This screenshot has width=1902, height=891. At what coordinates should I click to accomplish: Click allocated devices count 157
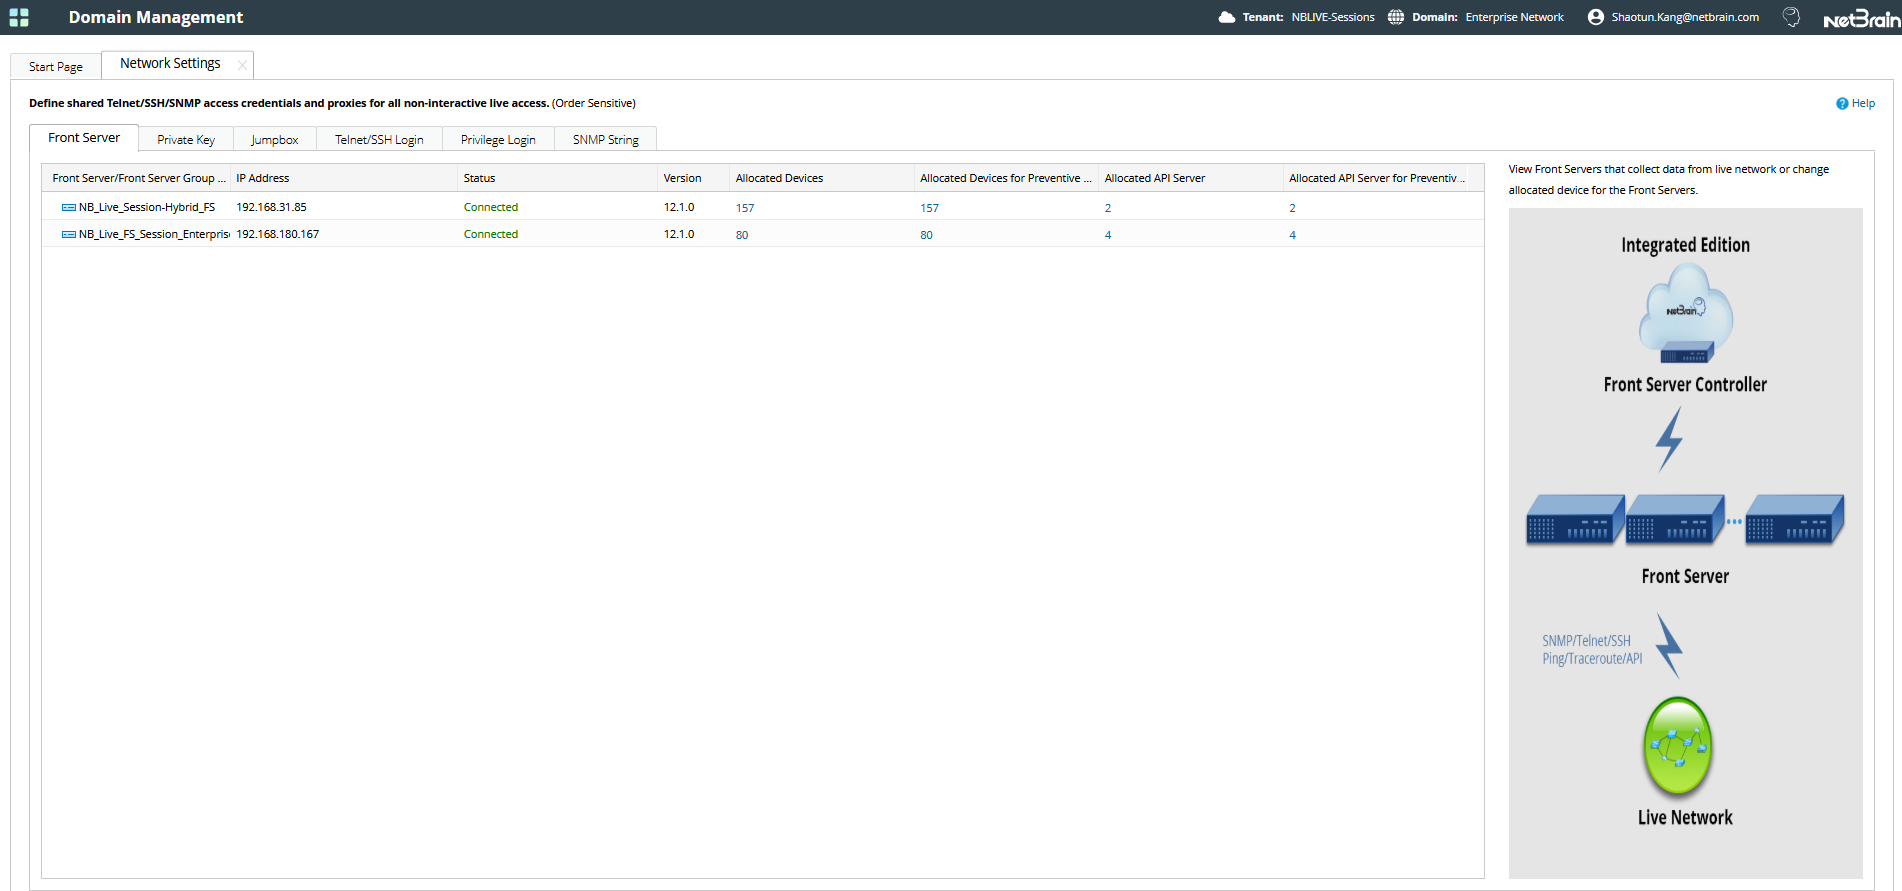[x=745, y=208]
